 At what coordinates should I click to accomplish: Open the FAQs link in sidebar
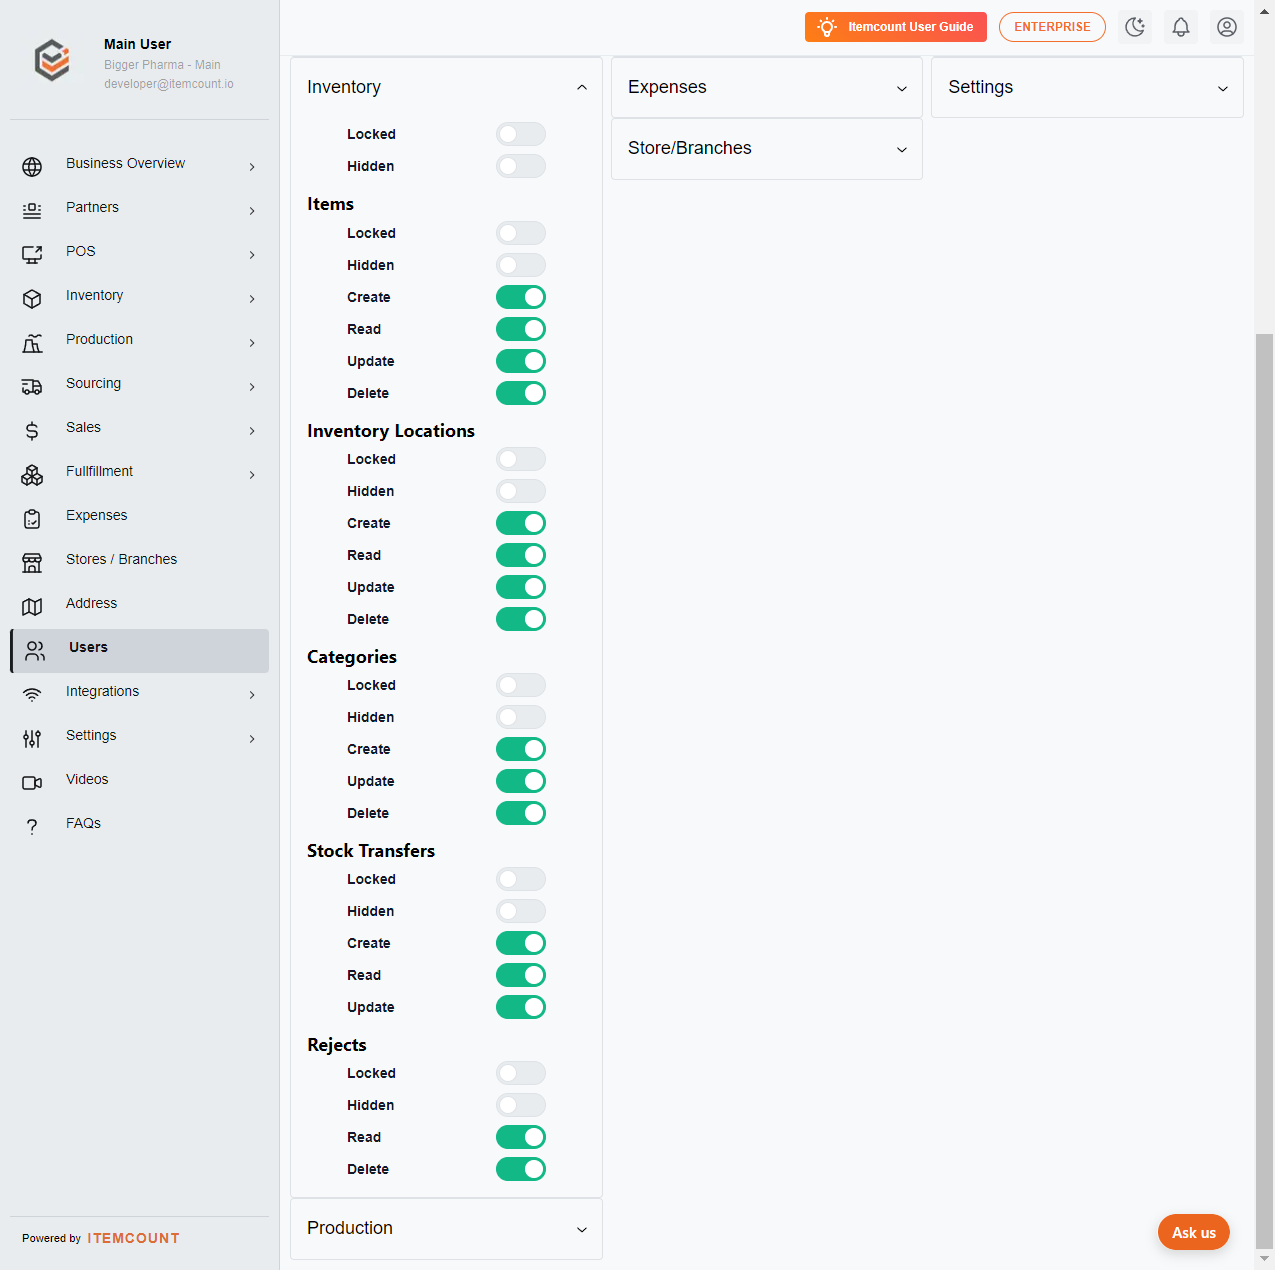(x=139, y=826)
